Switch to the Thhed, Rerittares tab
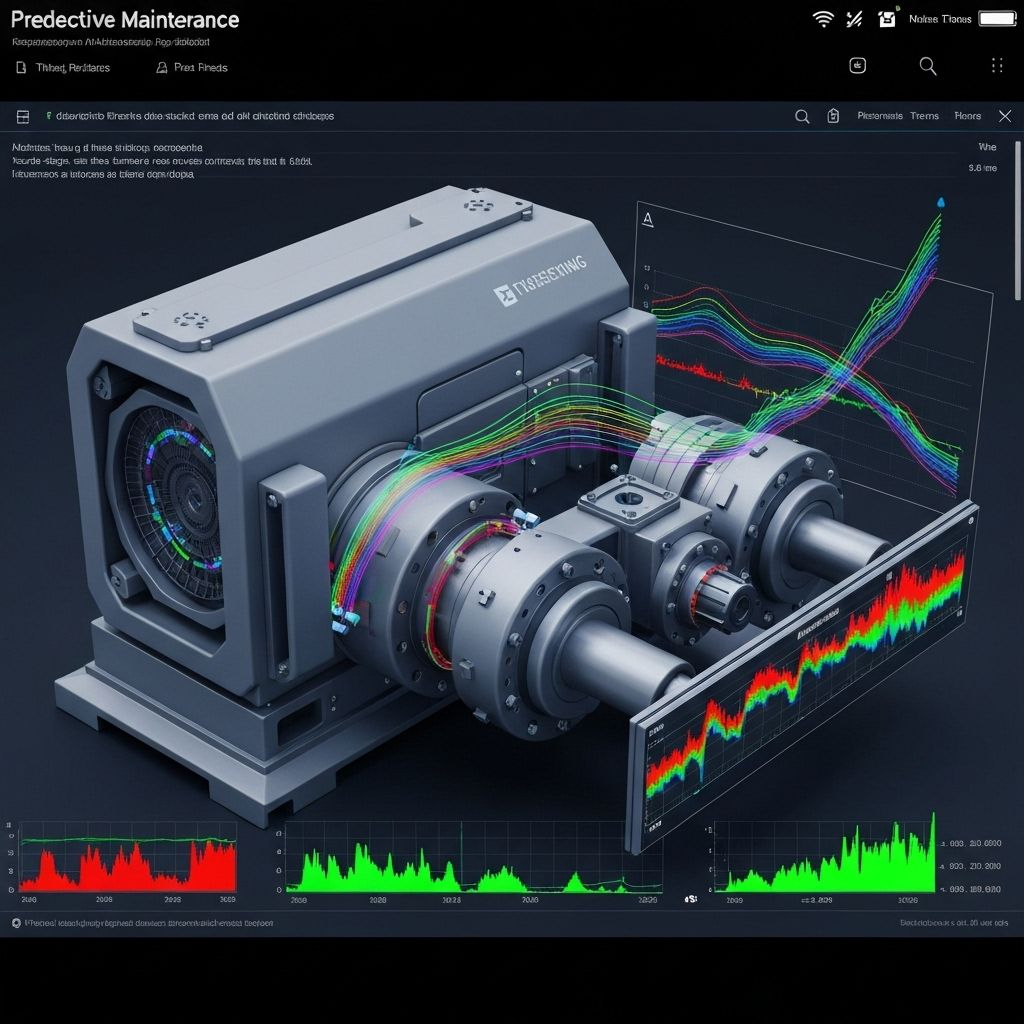The height and width of the screenshot is (1024, 1024). click(x=64, y=68)
